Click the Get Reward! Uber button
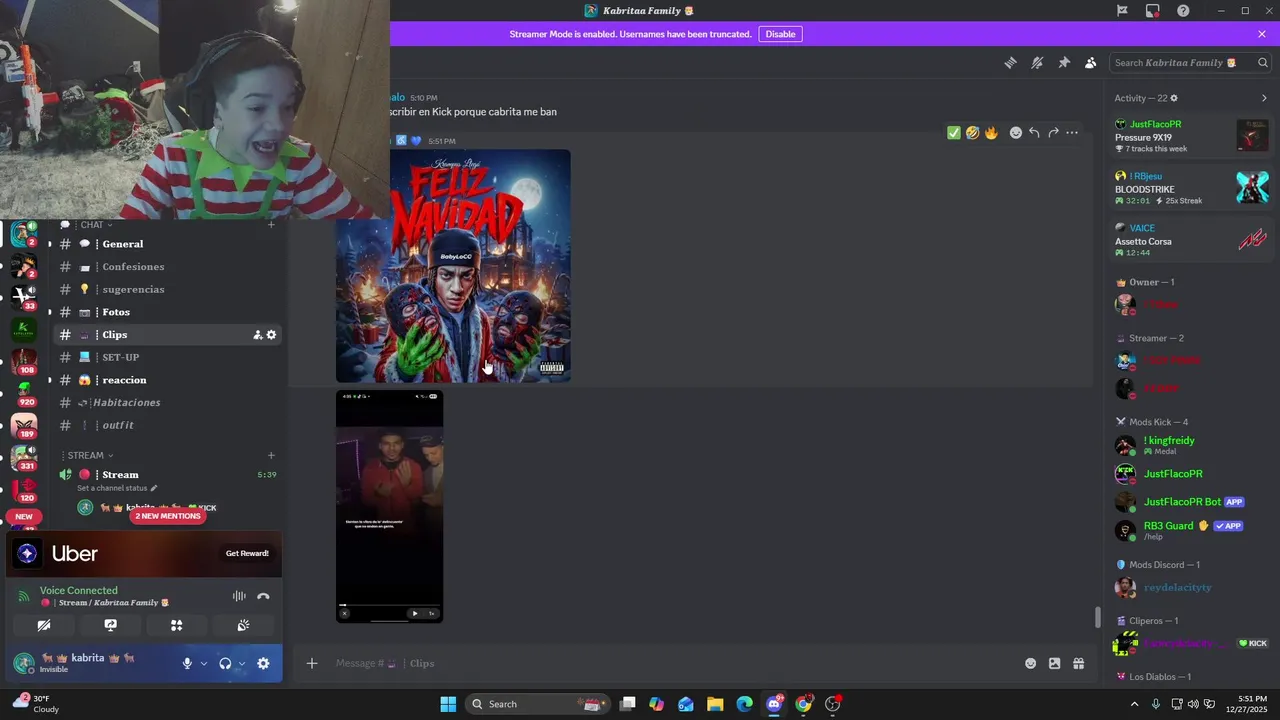 pyautogui.click(x=247, y=553)
